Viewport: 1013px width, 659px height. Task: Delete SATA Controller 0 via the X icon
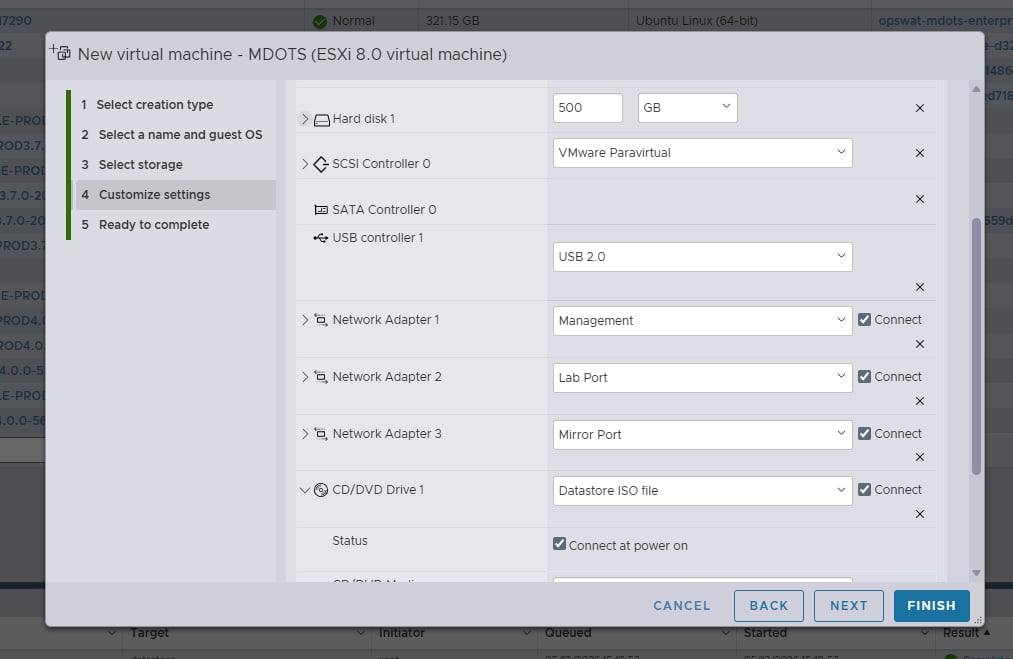point(919,199)
